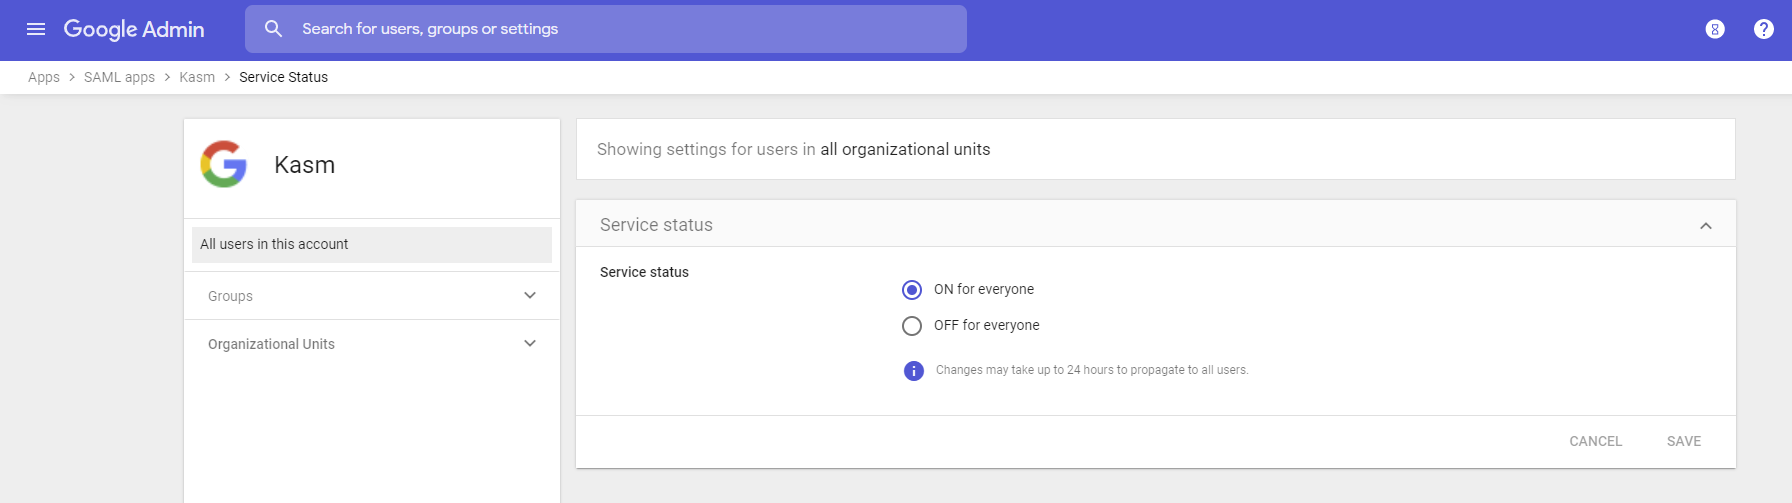This screenshot has height=503, width=1792.
Task: Select OFF for everyone
Action: coord(912,326)
